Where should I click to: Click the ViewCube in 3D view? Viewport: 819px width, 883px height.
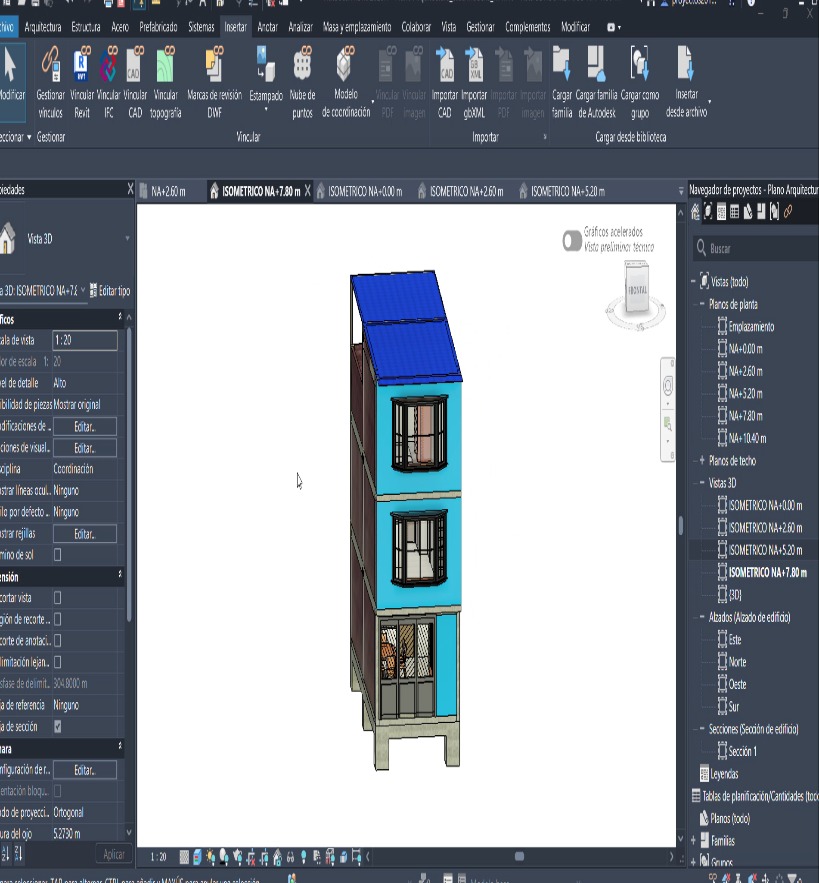[x=637, y=288]
